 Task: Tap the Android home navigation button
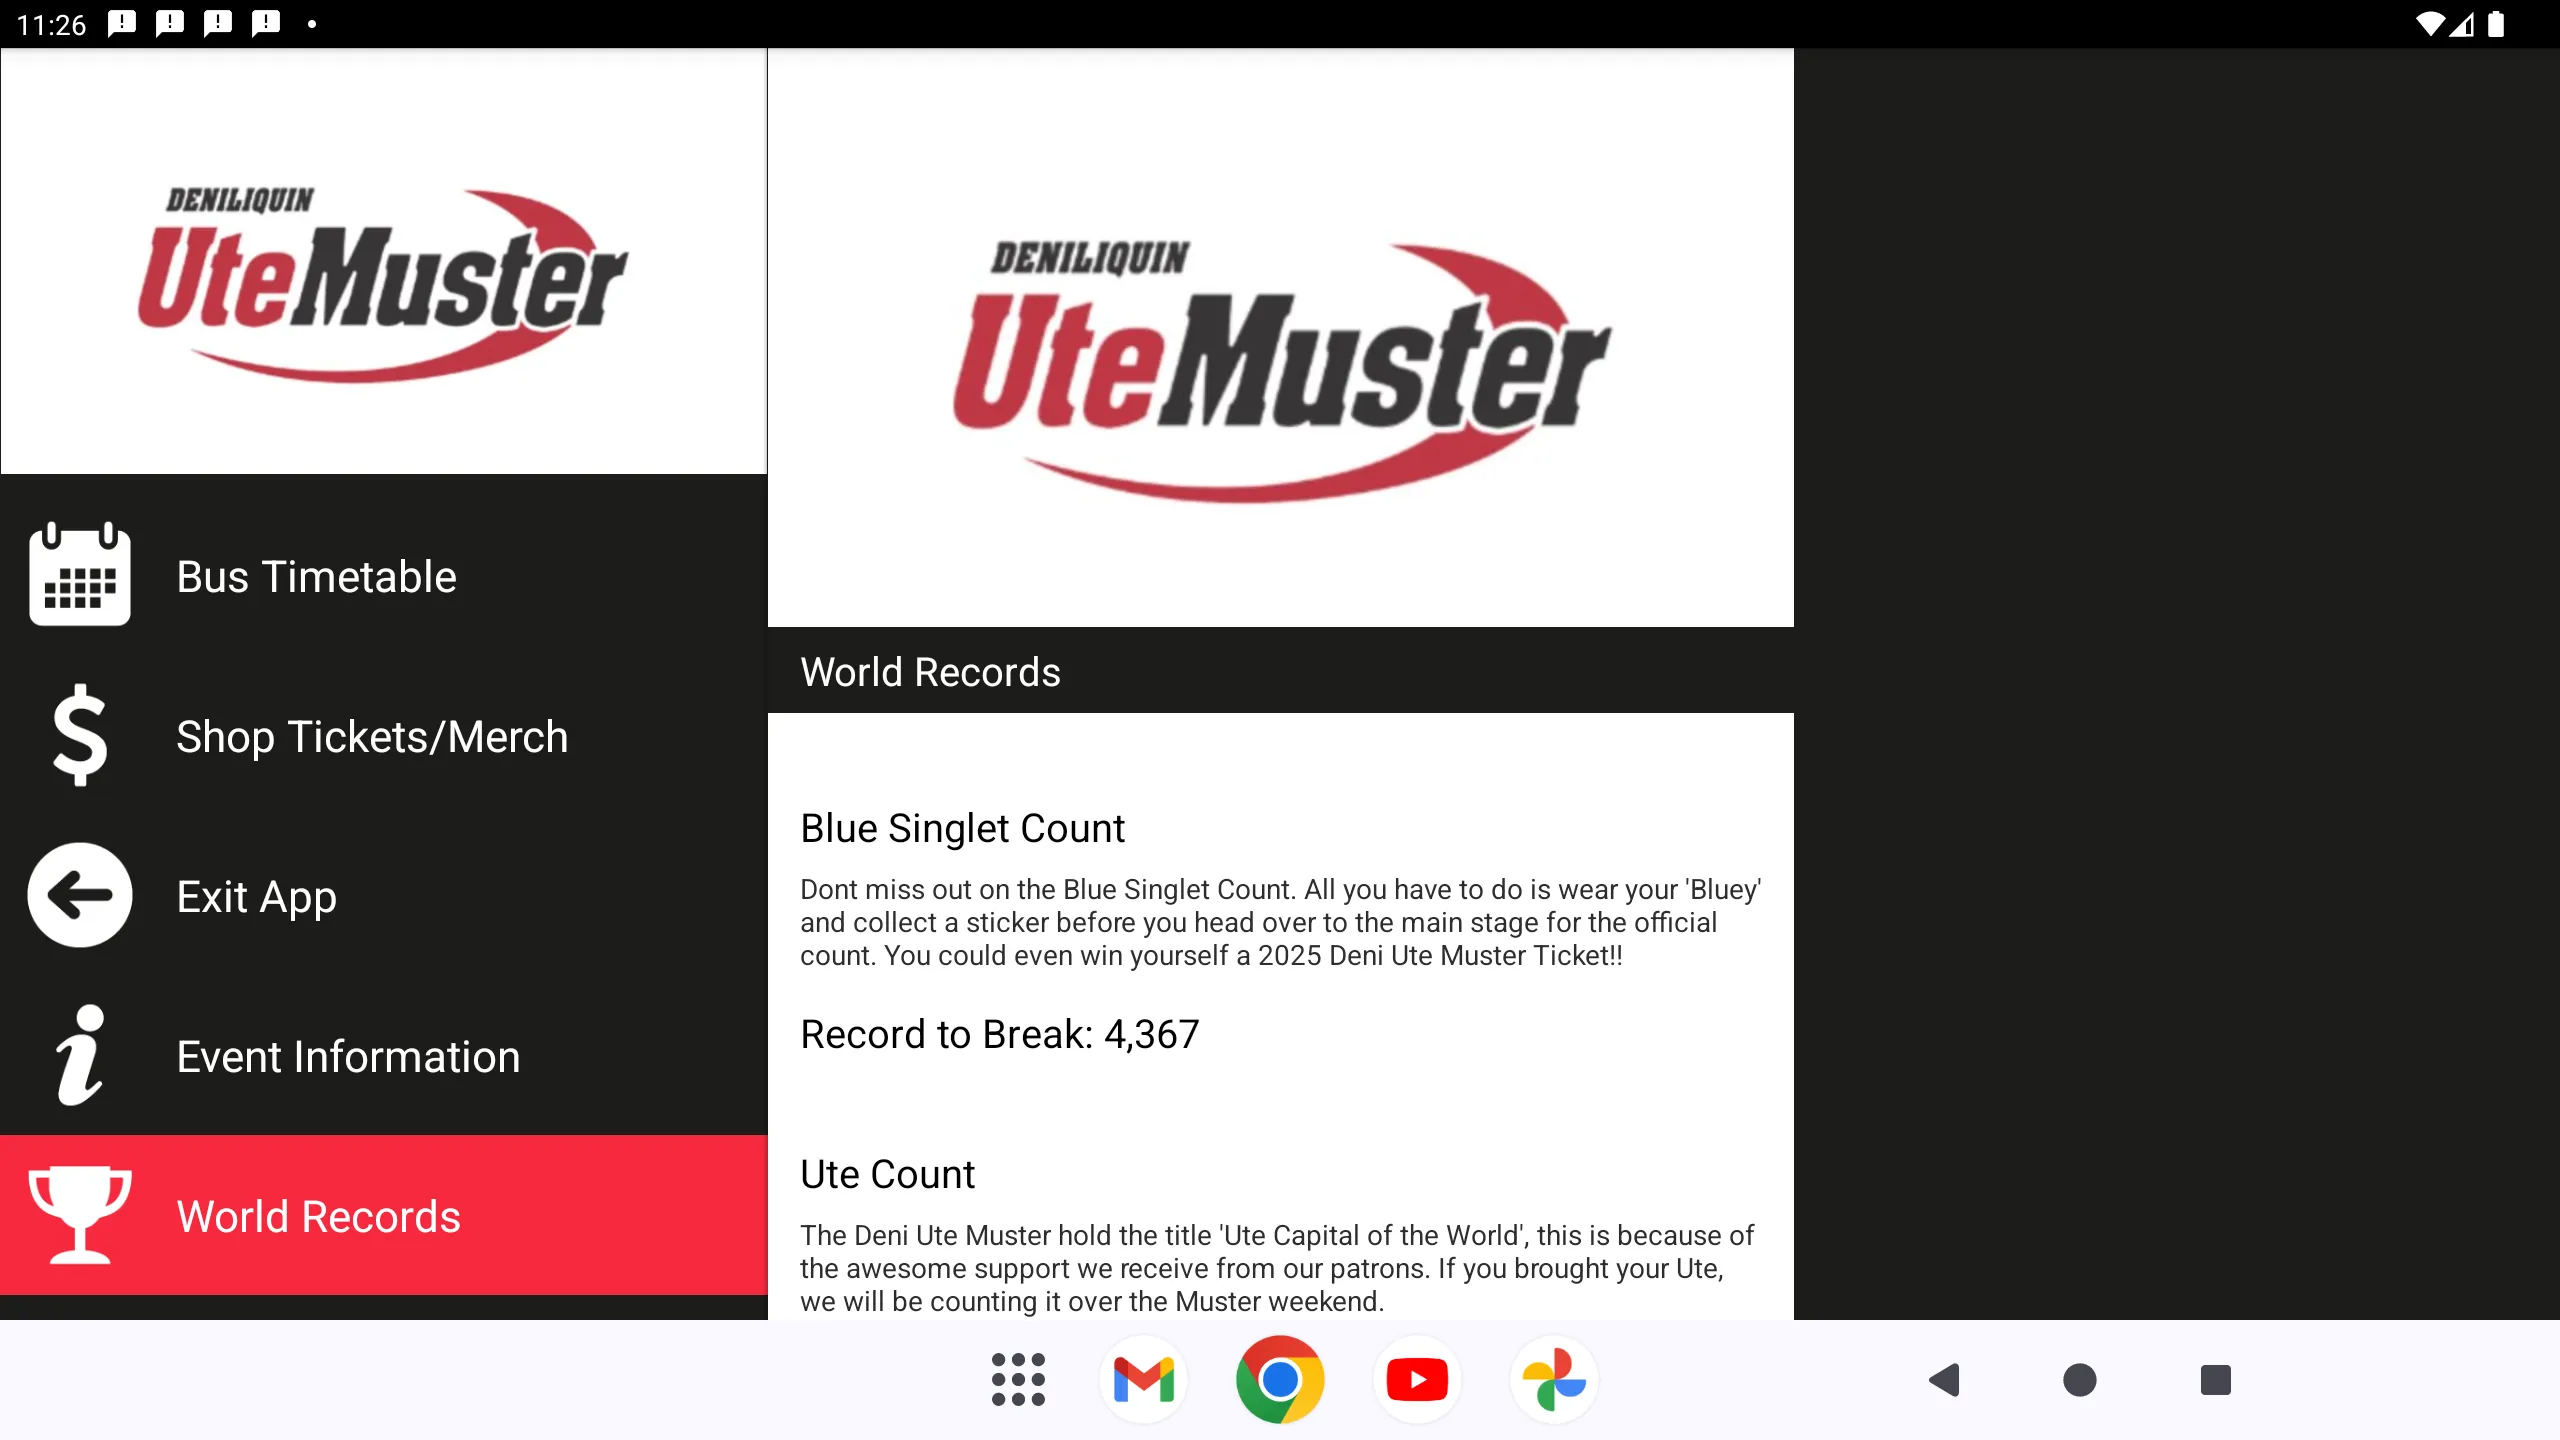pos(2080,1380)
